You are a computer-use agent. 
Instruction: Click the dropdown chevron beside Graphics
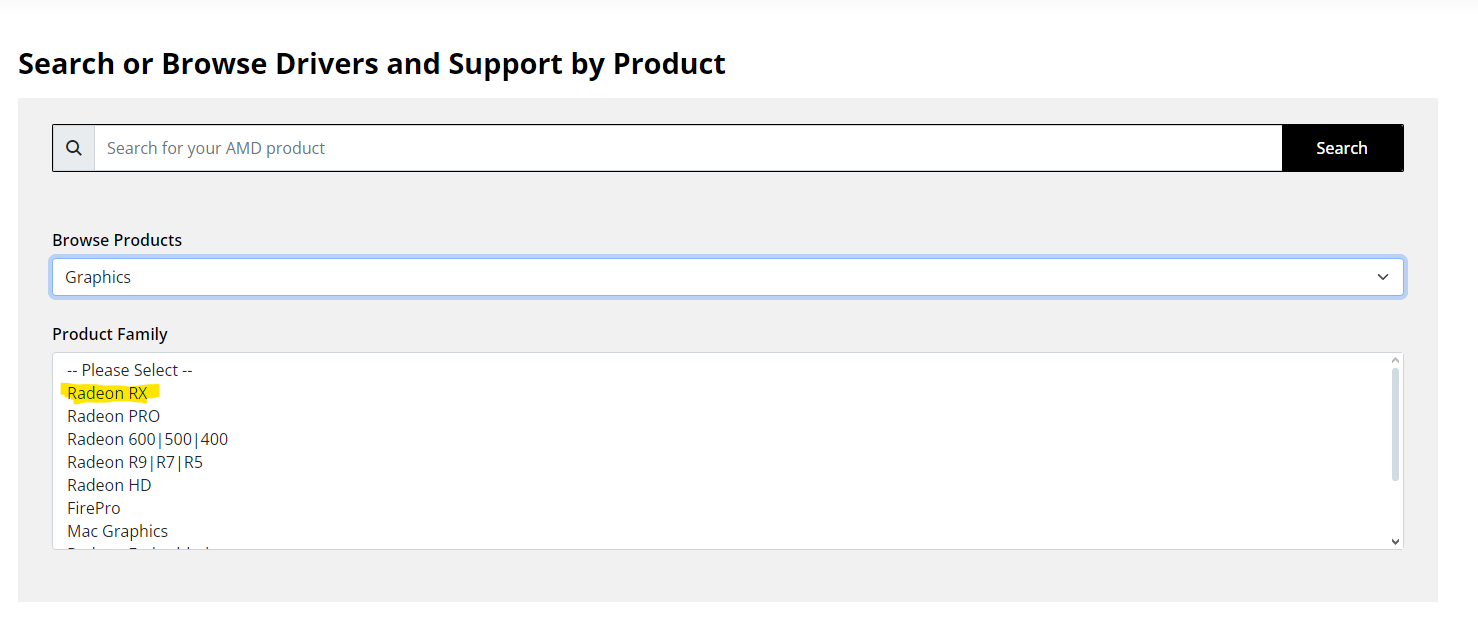click(1383, 277)
